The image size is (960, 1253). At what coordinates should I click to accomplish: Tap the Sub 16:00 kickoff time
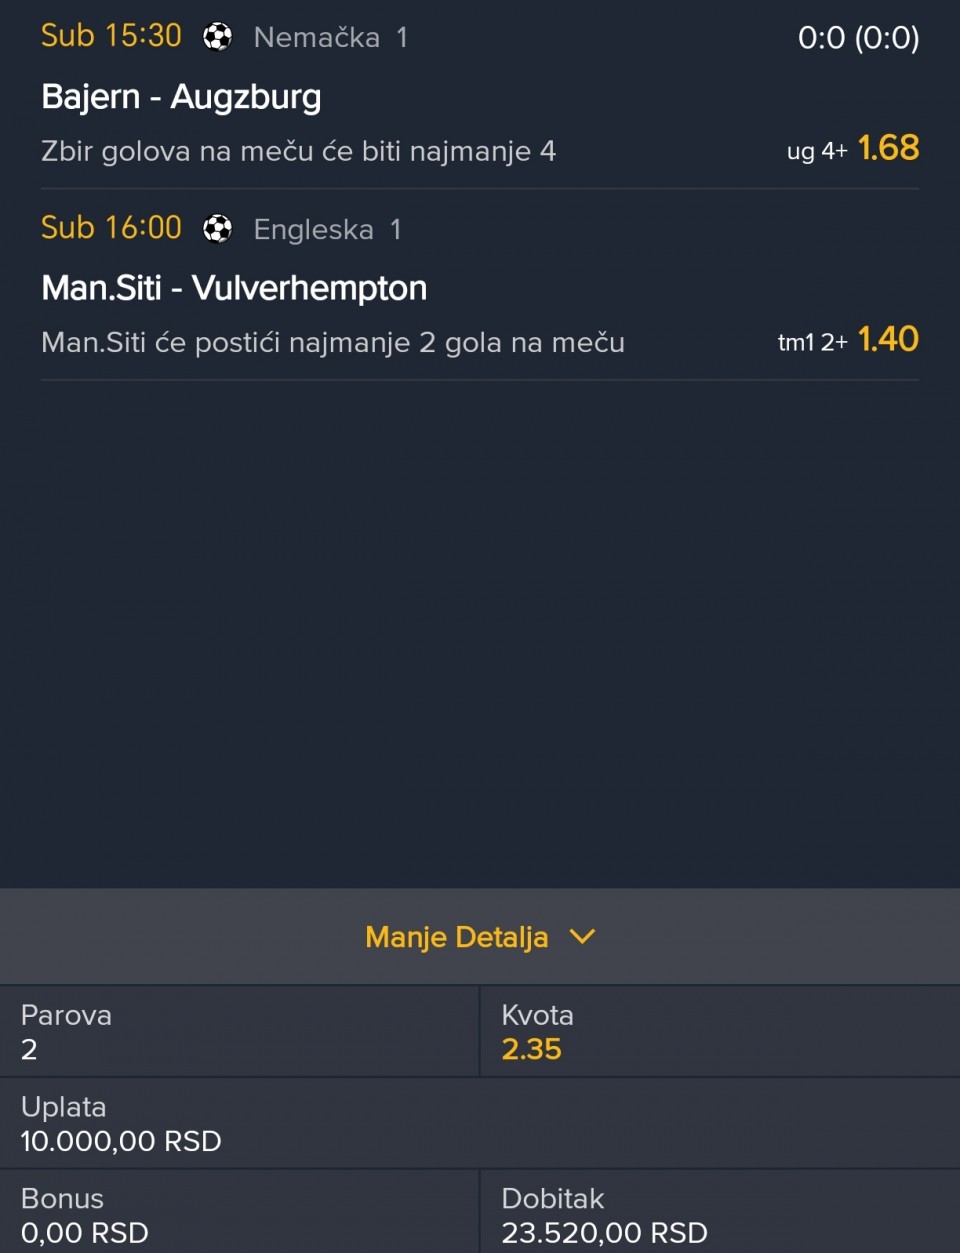111,228
